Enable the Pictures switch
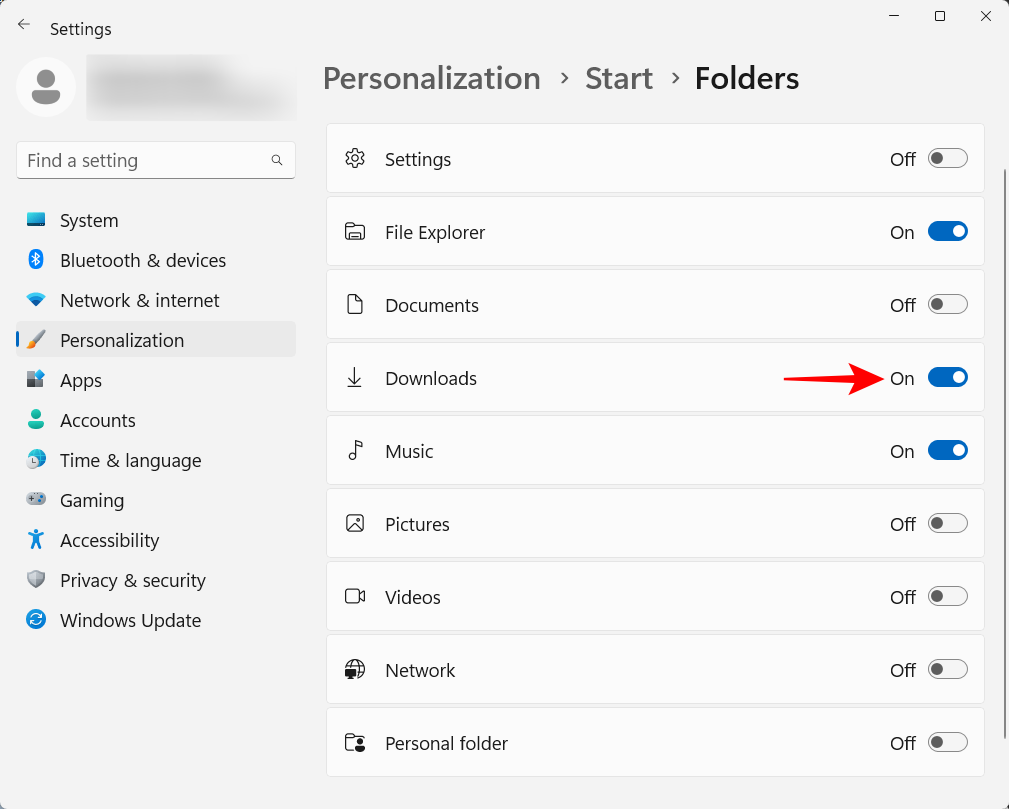Viewport: 1009px width, 809px height. click(947, 523)
